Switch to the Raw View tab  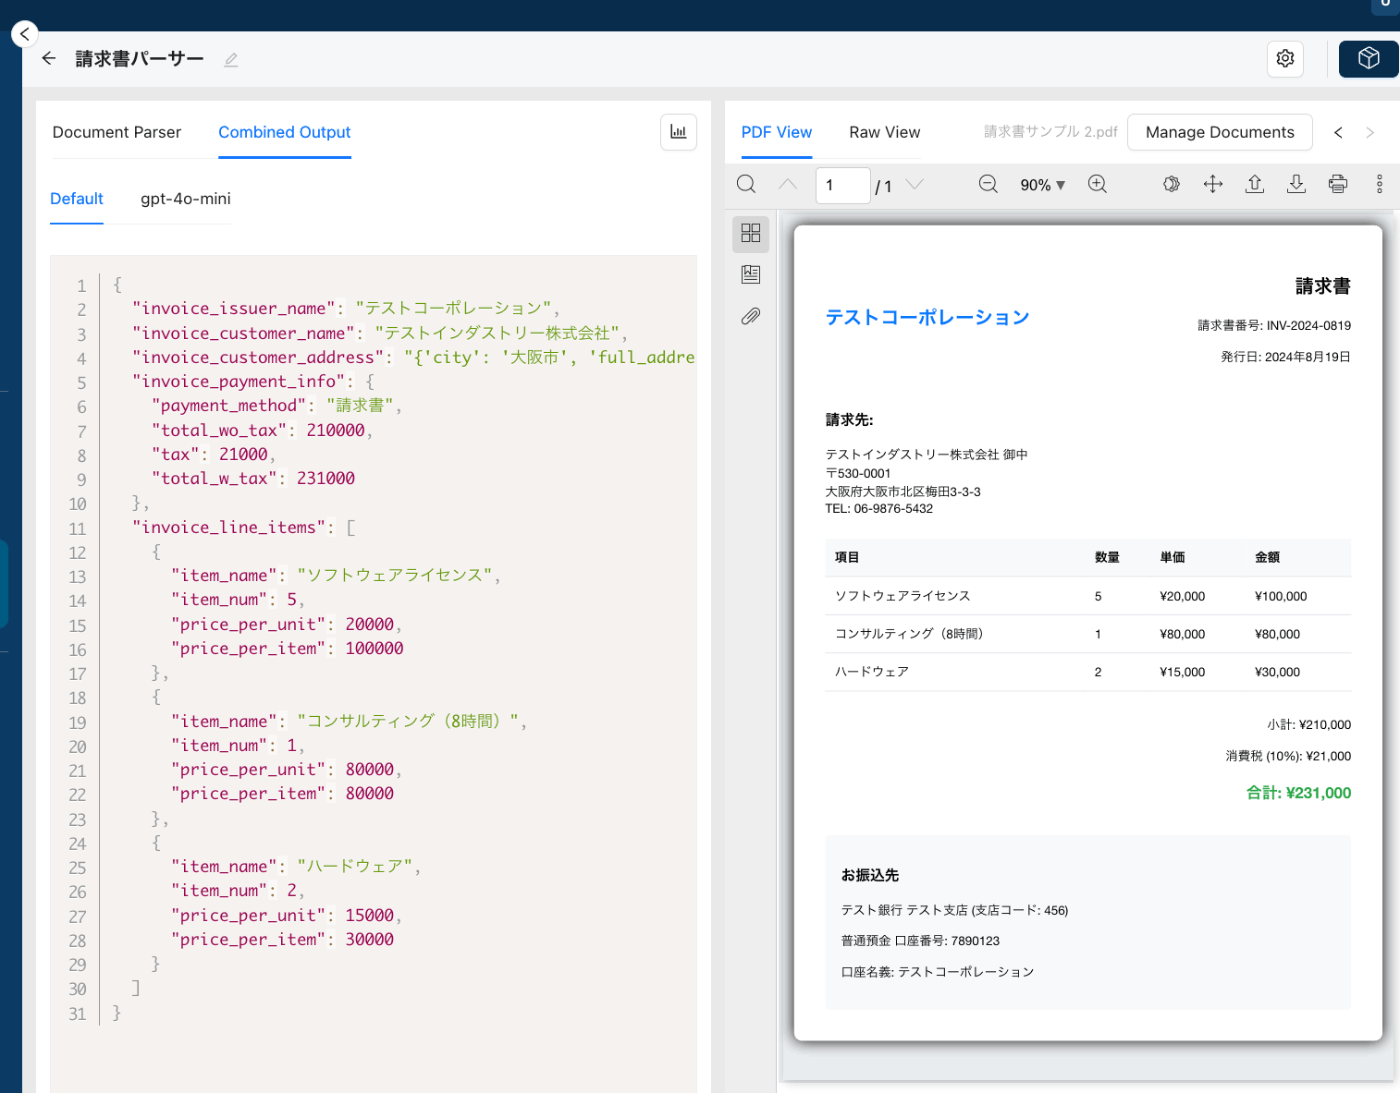coord(885,132)
